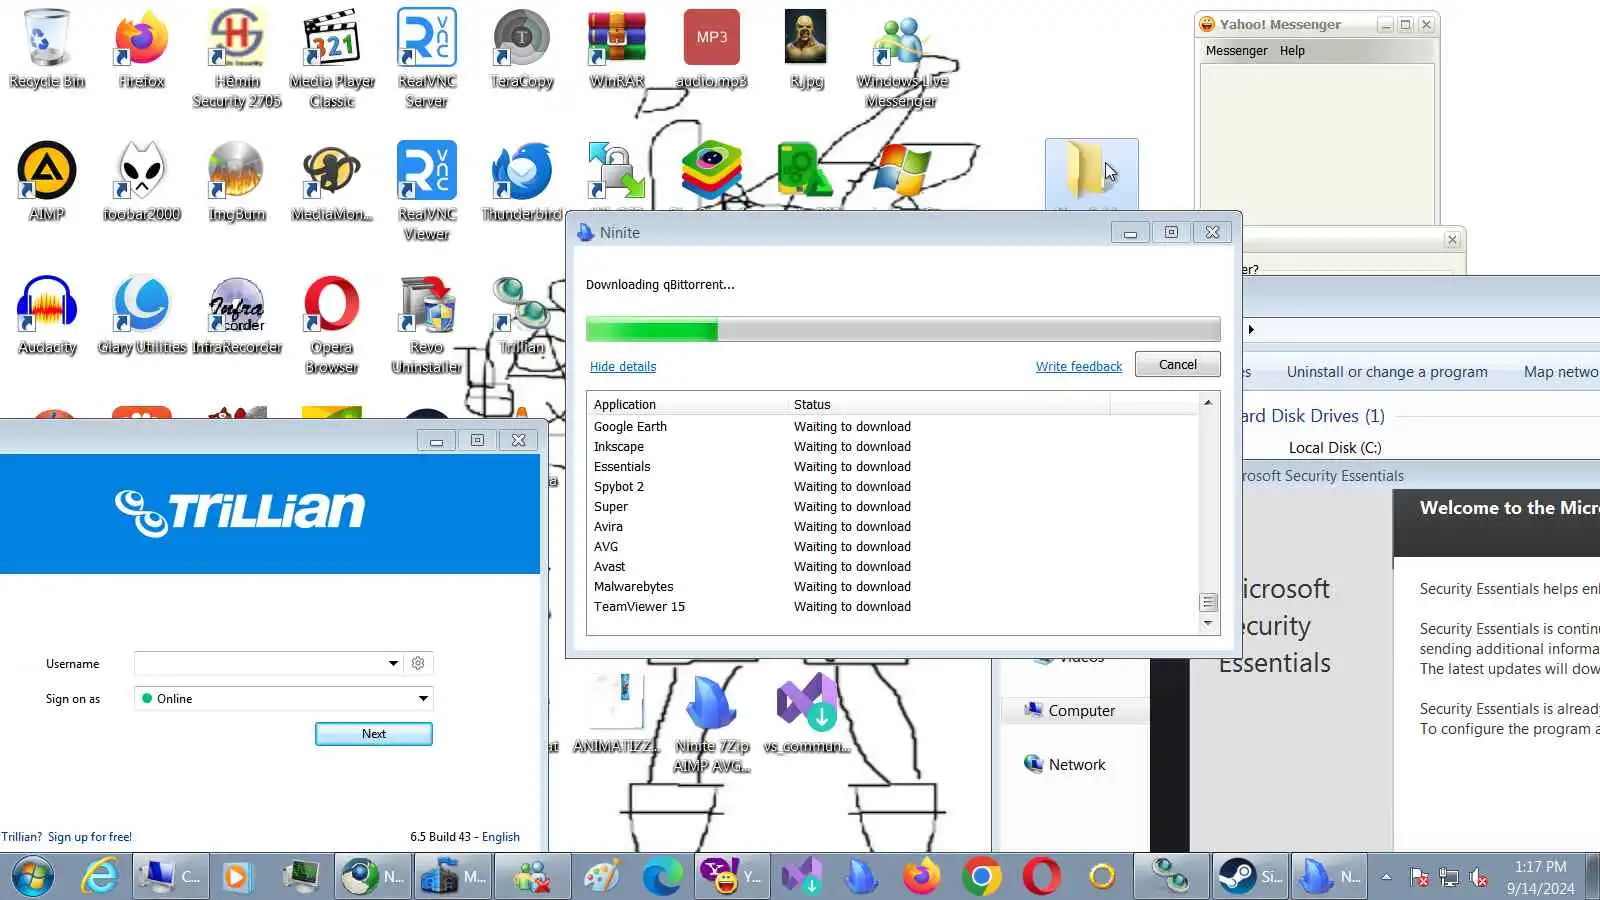Screen dimensions: 1600x900
Task: Switch to Google Chrome in the taskbar
Action: point(981,877)
